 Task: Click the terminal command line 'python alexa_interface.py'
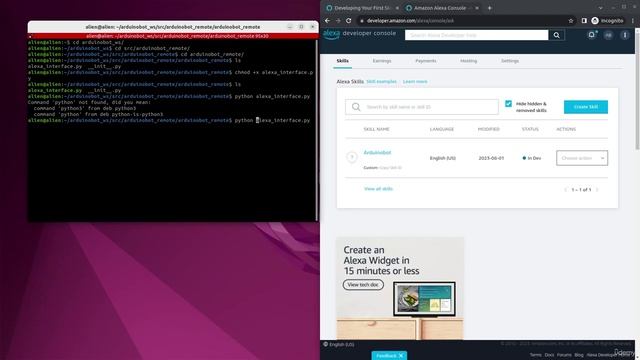pyautogui.click(x=272, y=120)
